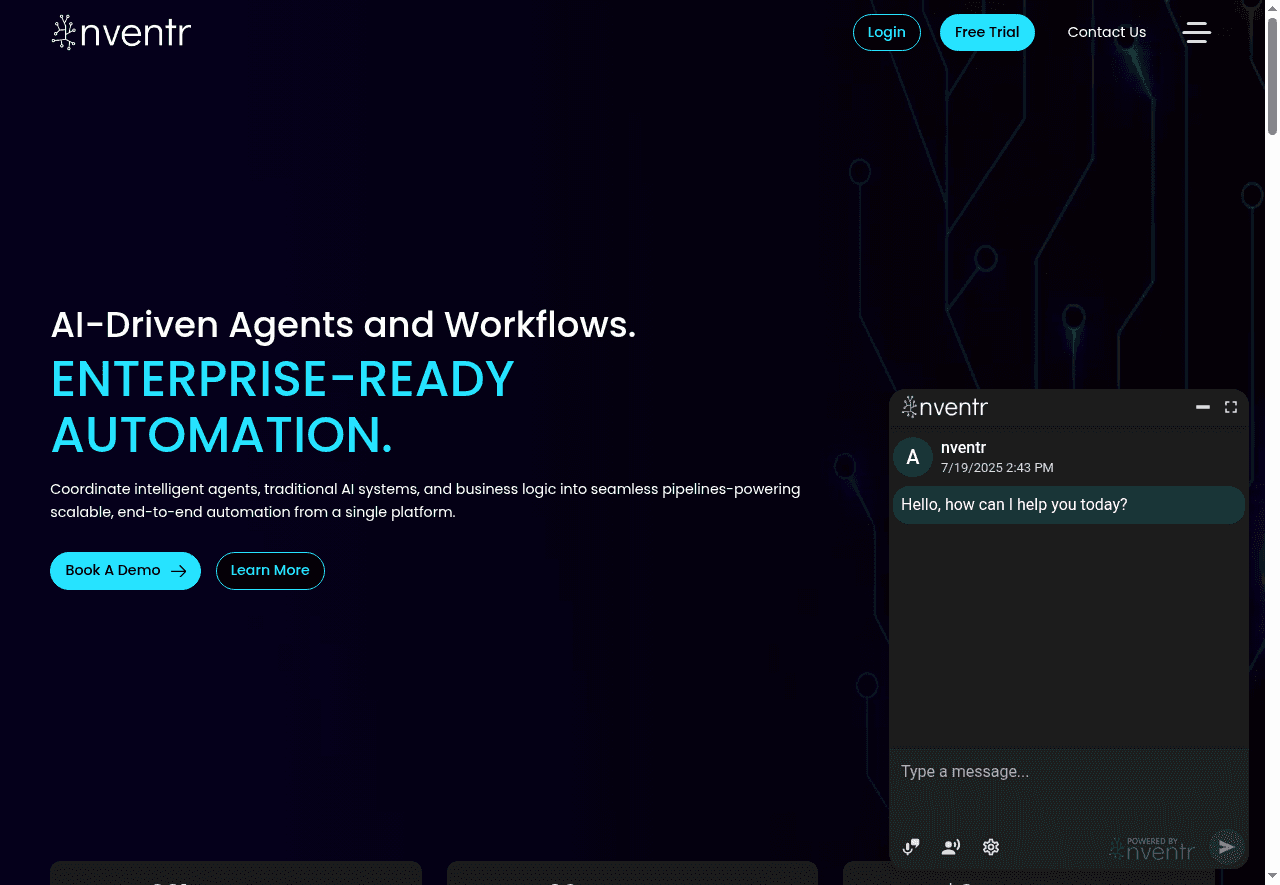Open the chat settings gear icon
1280x885 pixels.
click(x=990, y=847)
